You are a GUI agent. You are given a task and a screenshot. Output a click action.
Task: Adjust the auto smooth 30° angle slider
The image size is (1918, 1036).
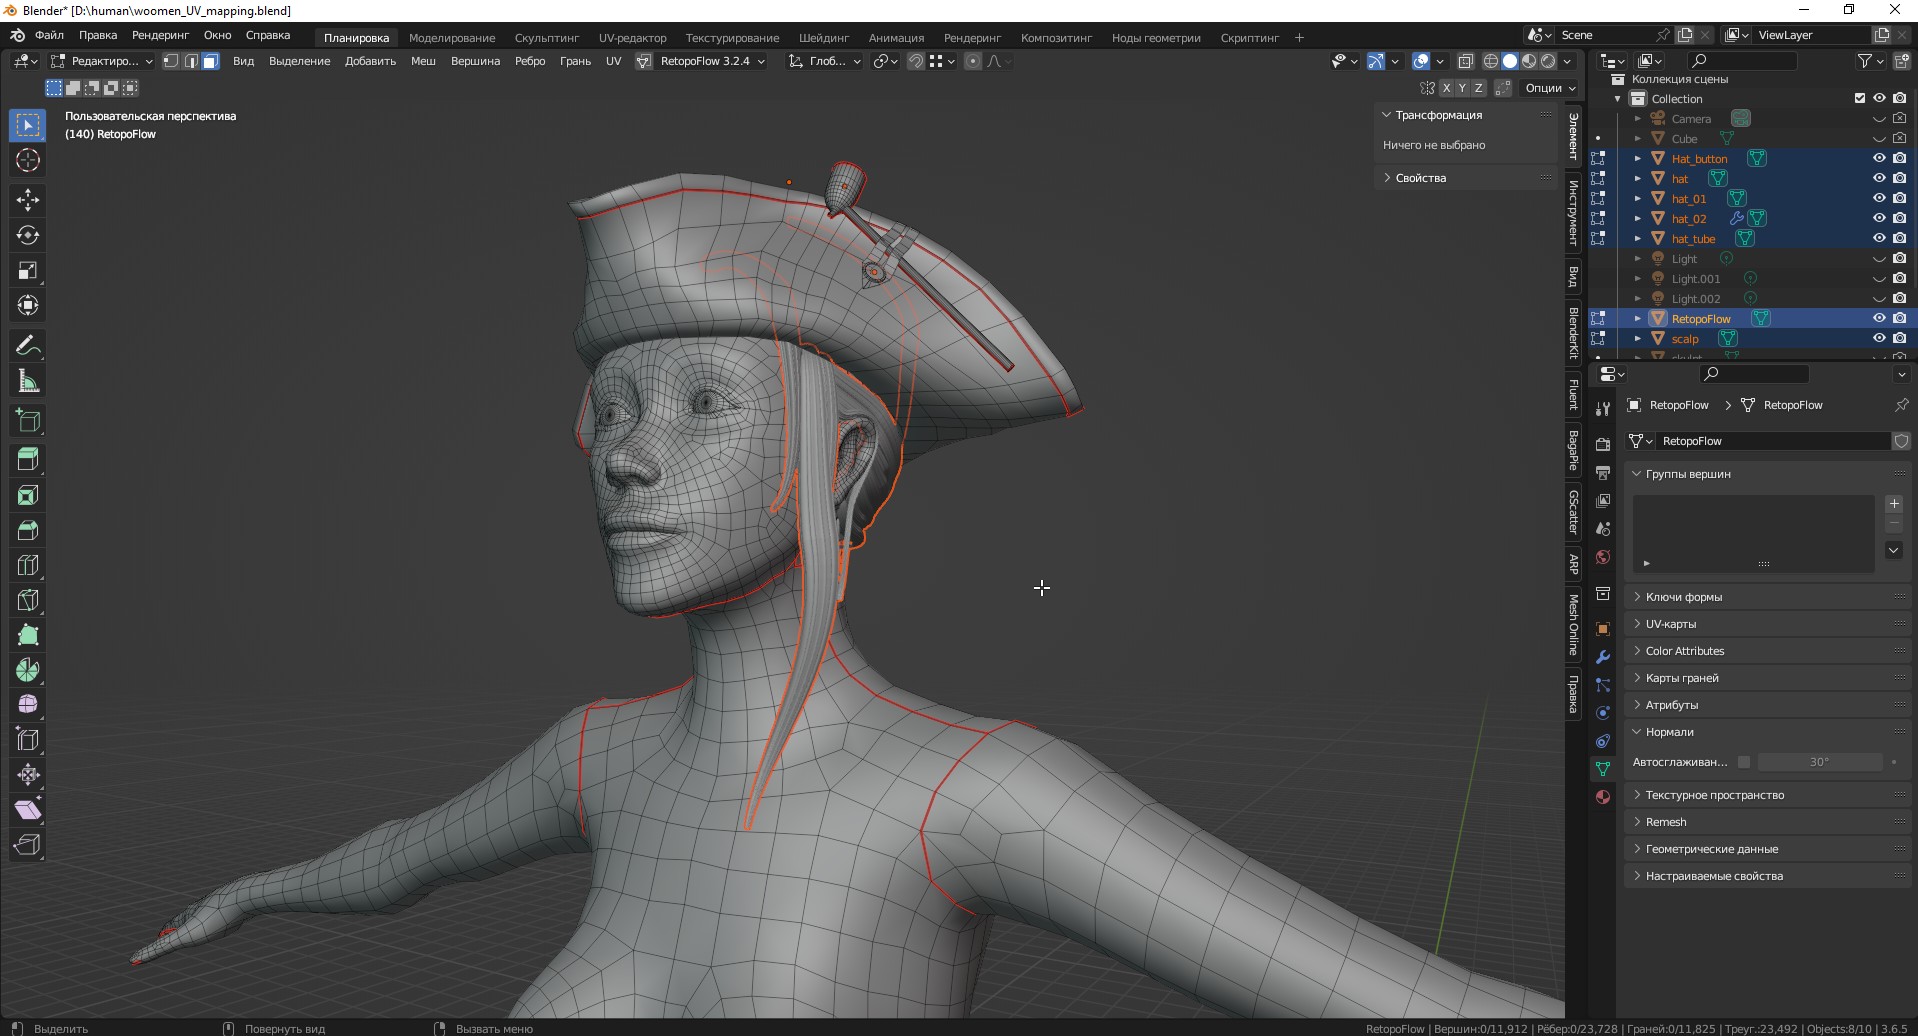click(1819, 762)
